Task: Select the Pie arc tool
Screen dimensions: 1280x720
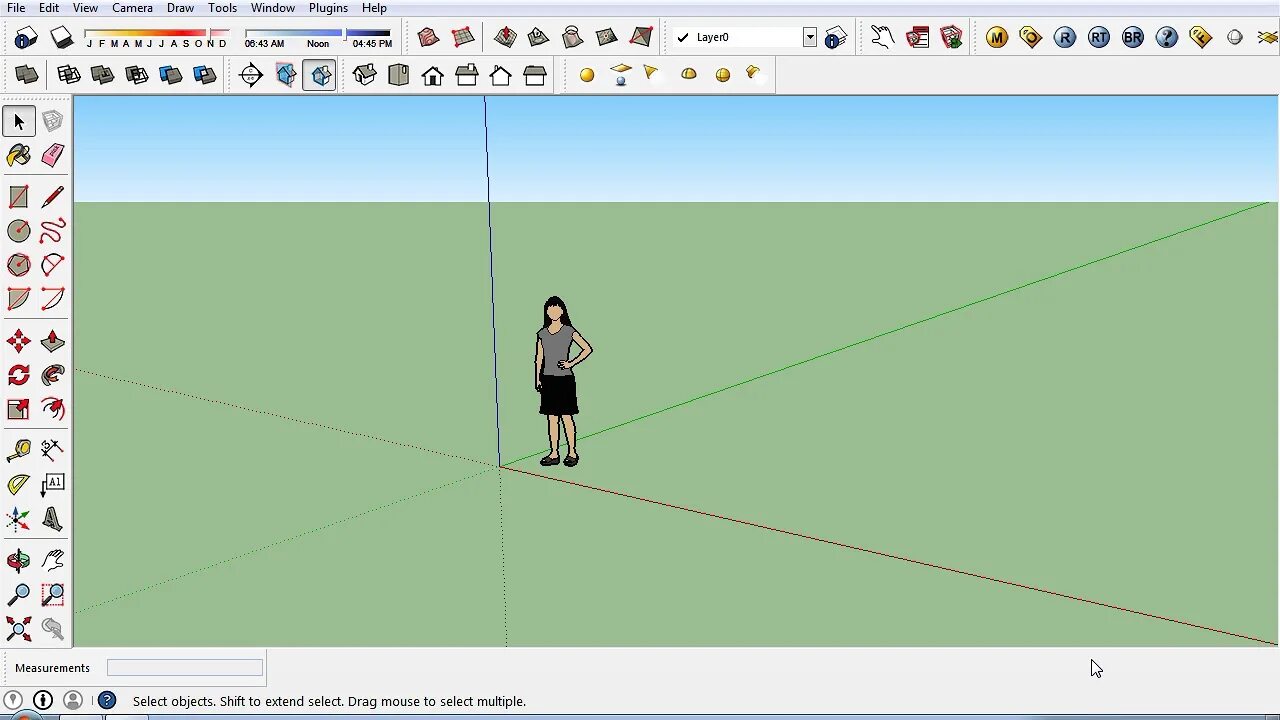Action: click(19, 299)
